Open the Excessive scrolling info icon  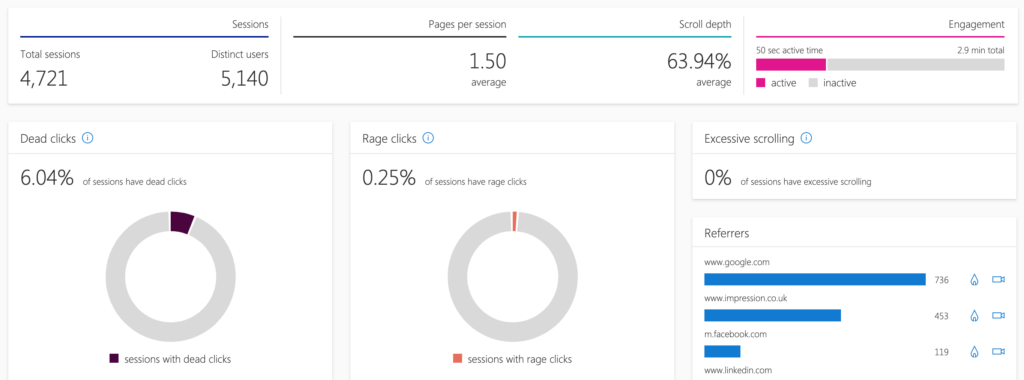(806, 138)
